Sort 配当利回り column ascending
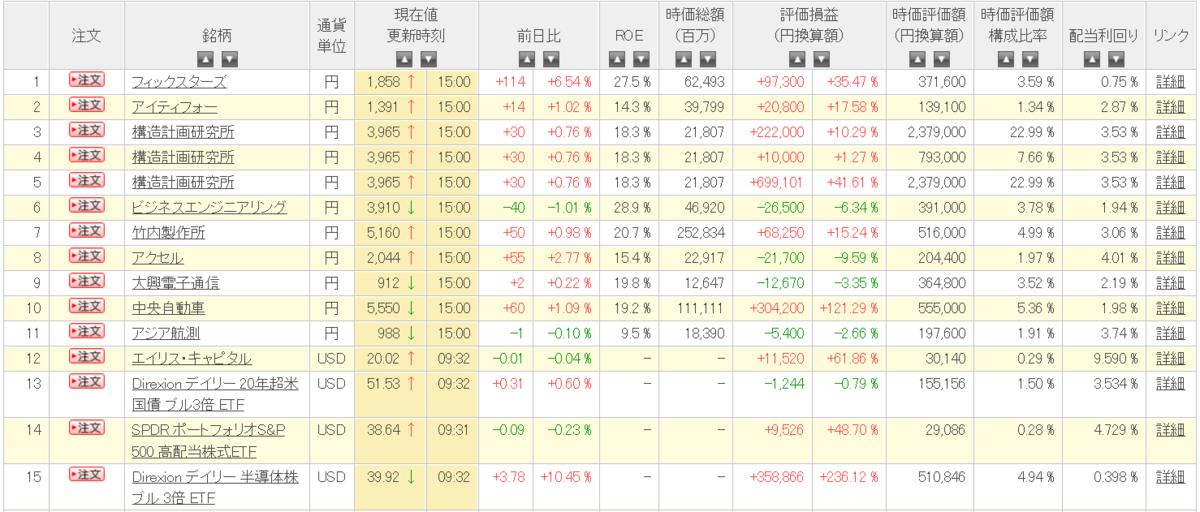Viewport: 1200px width, 512px height. point(1091,59)
